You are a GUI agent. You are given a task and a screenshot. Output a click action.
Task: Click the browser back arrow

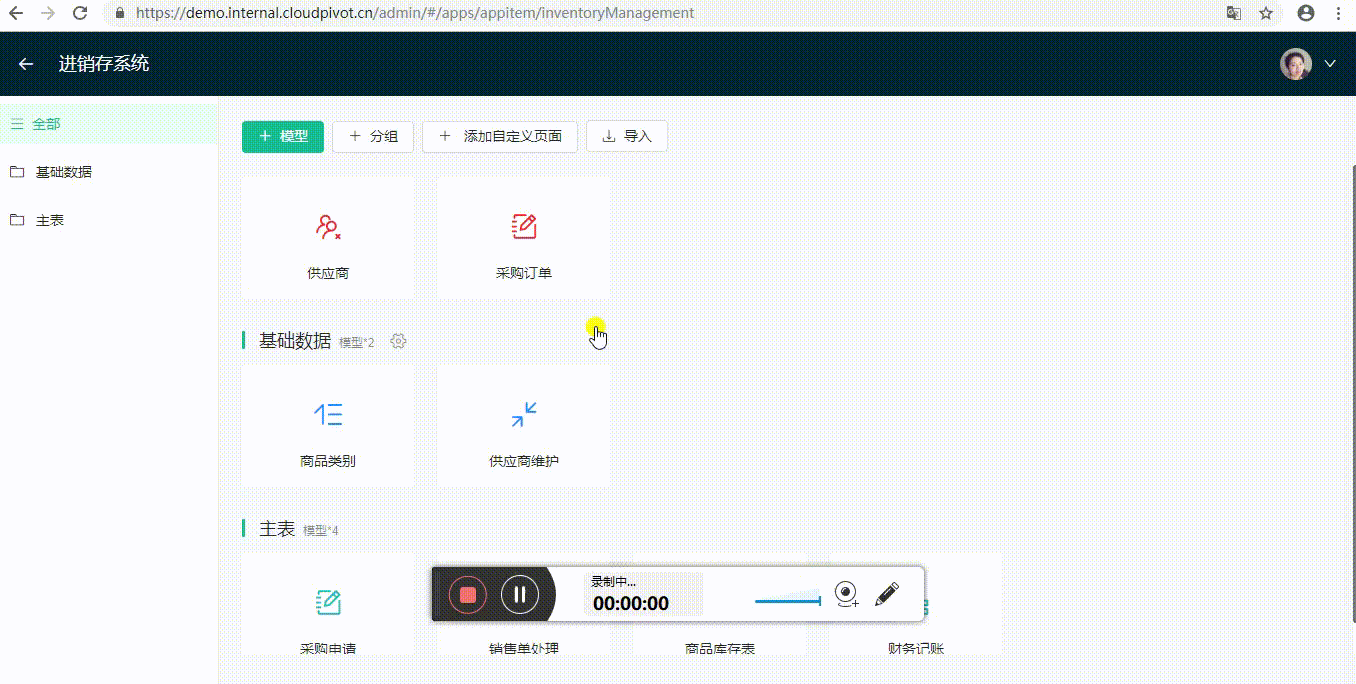tap(16, 14)
